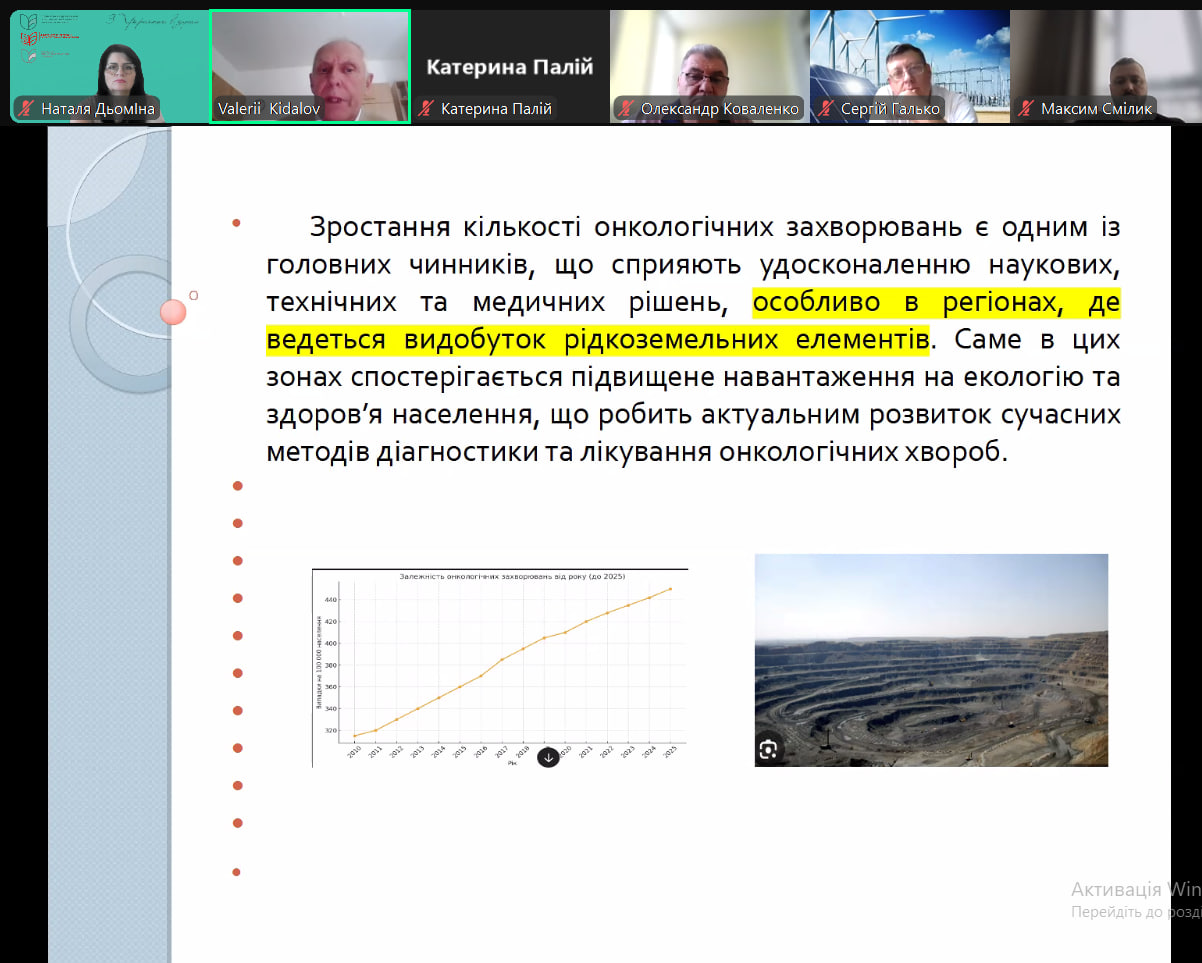Viewport: 1202px width, 963px height.
Task: Click the highlighted phrase 'видобуток рідкоземельних елементів'
Action: click(666, 339)
